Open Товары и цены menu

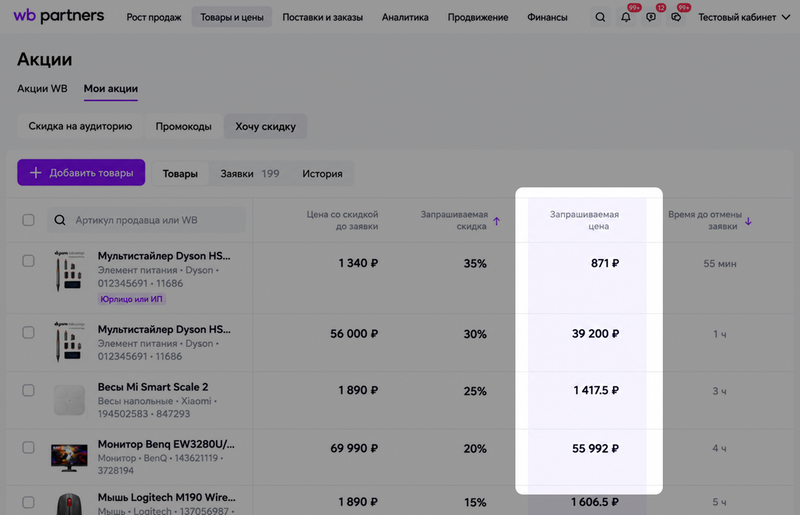point(232,17)
